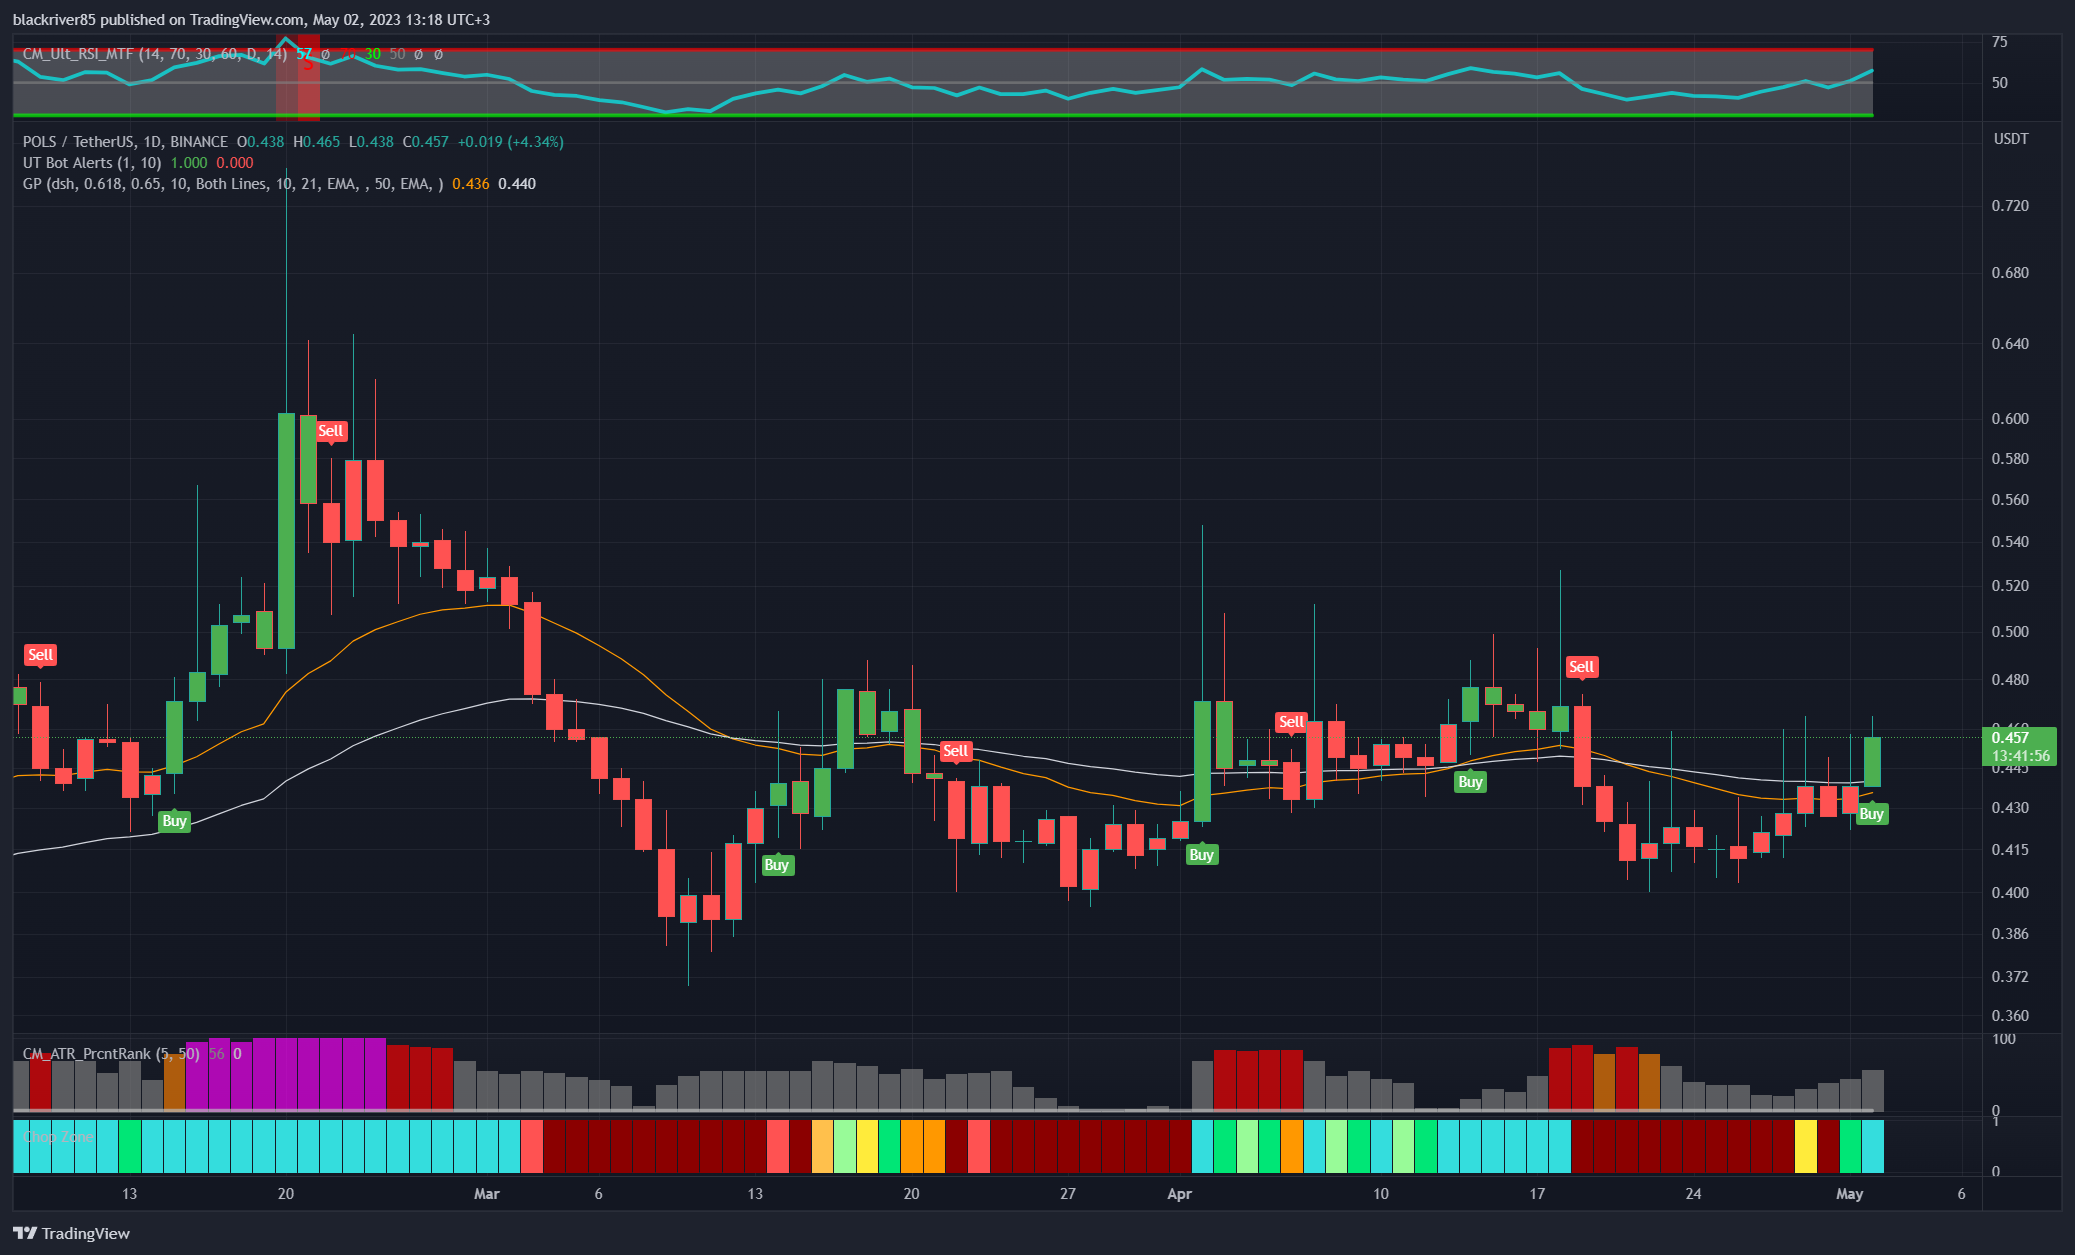2075x1255 pixels.
Task: Click the Mar date label on the time axis
Action: (x=486, y=1194)
